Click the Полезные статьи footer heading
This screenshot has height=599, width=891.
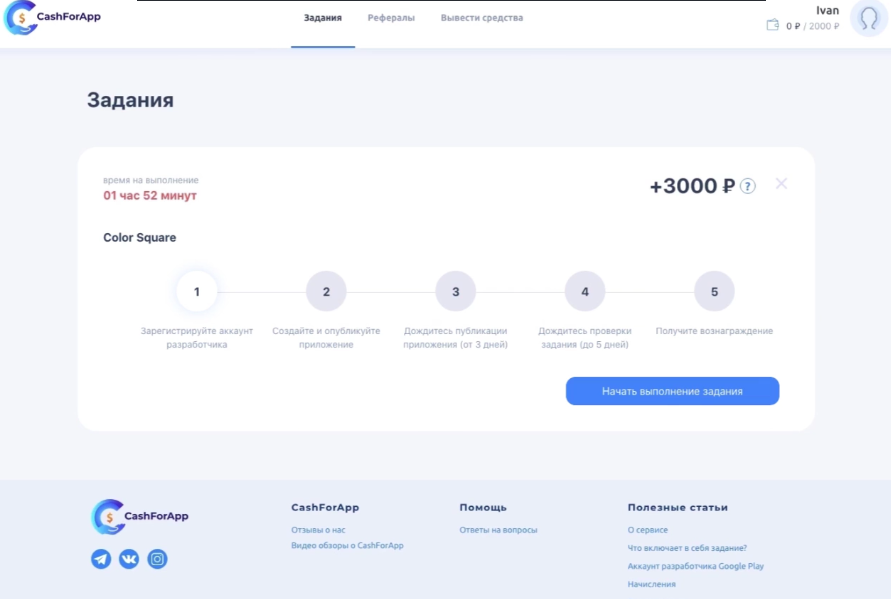click(677, 508)
